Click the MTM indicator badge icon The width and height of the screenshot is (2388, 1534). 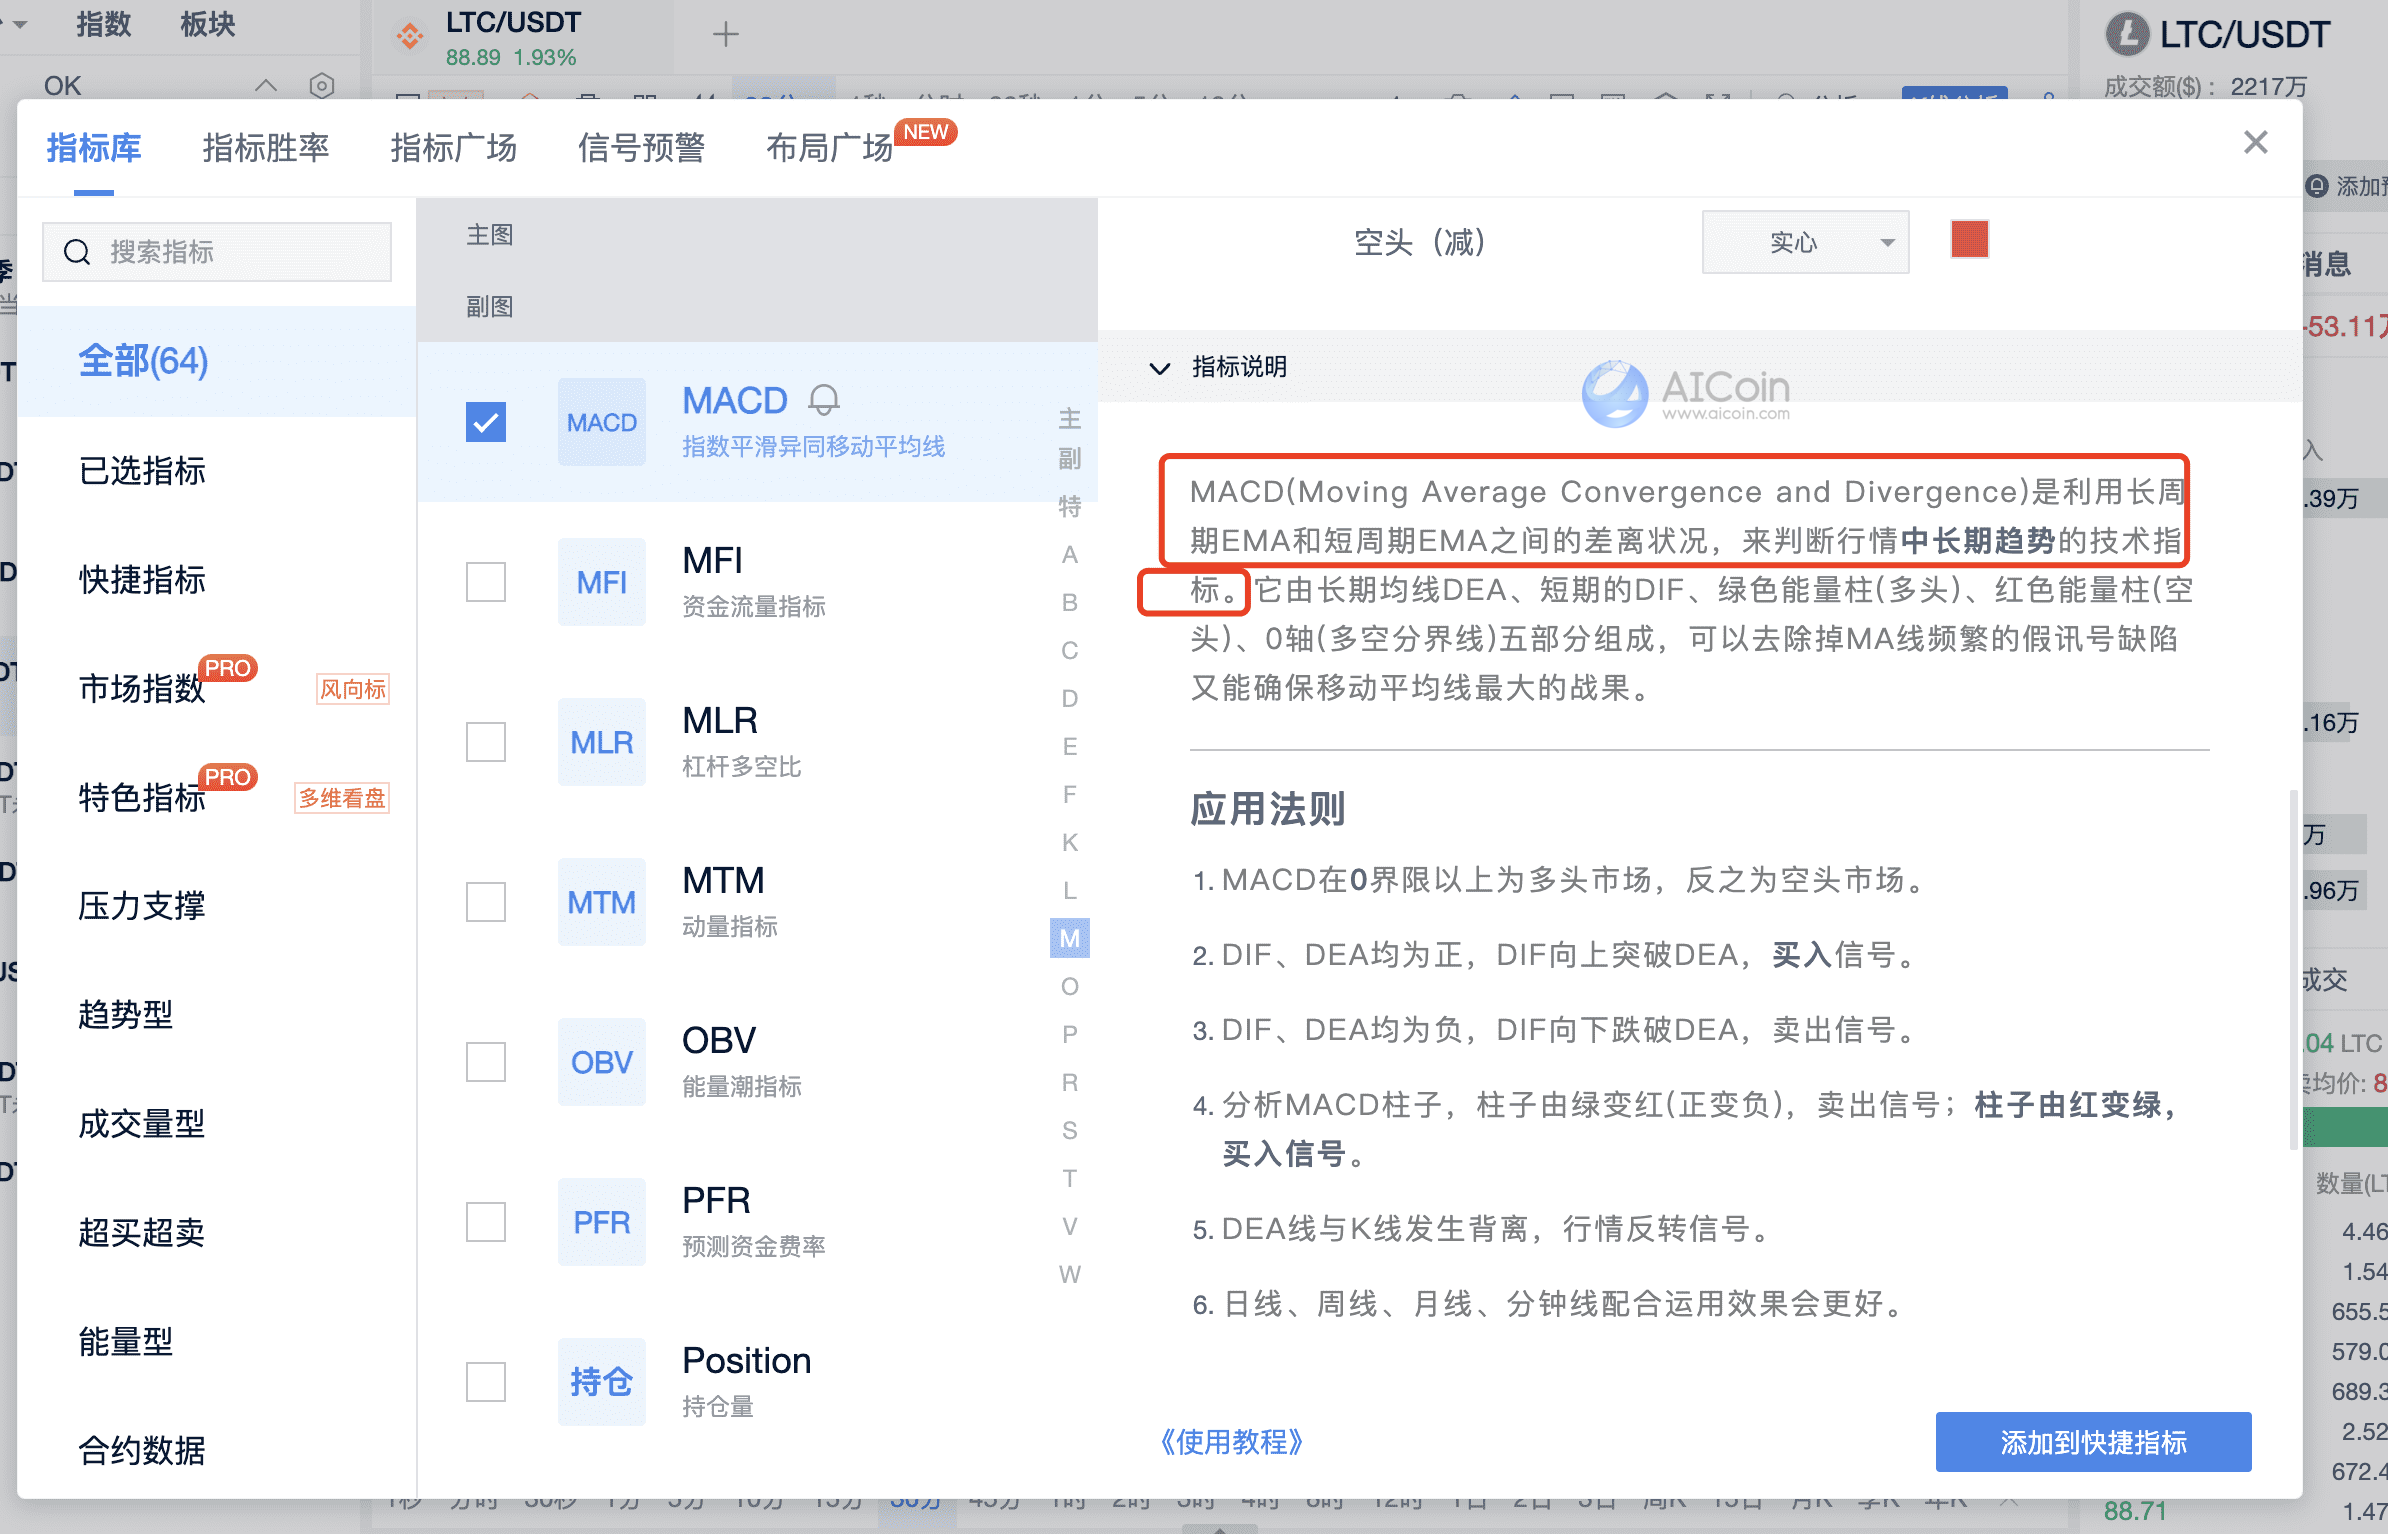(x=601, y=902)
